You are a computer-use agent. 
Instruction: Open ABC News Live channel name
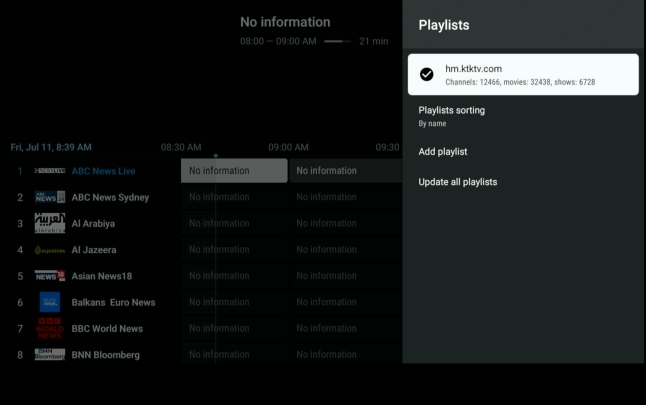(x=103, y=171)
